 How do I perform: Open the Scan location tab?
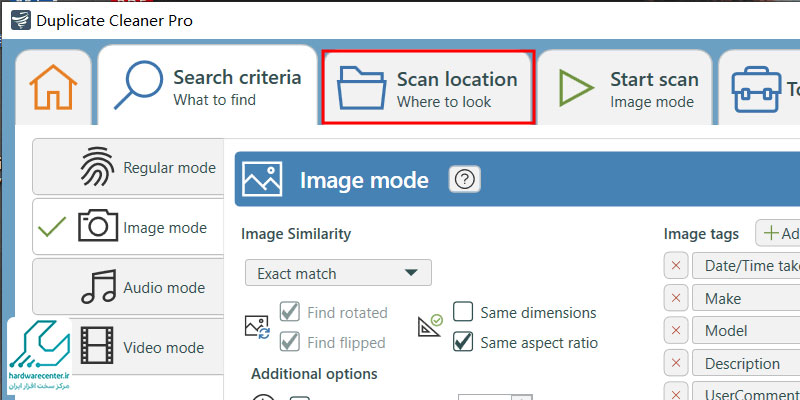click(x=428, y=87)
